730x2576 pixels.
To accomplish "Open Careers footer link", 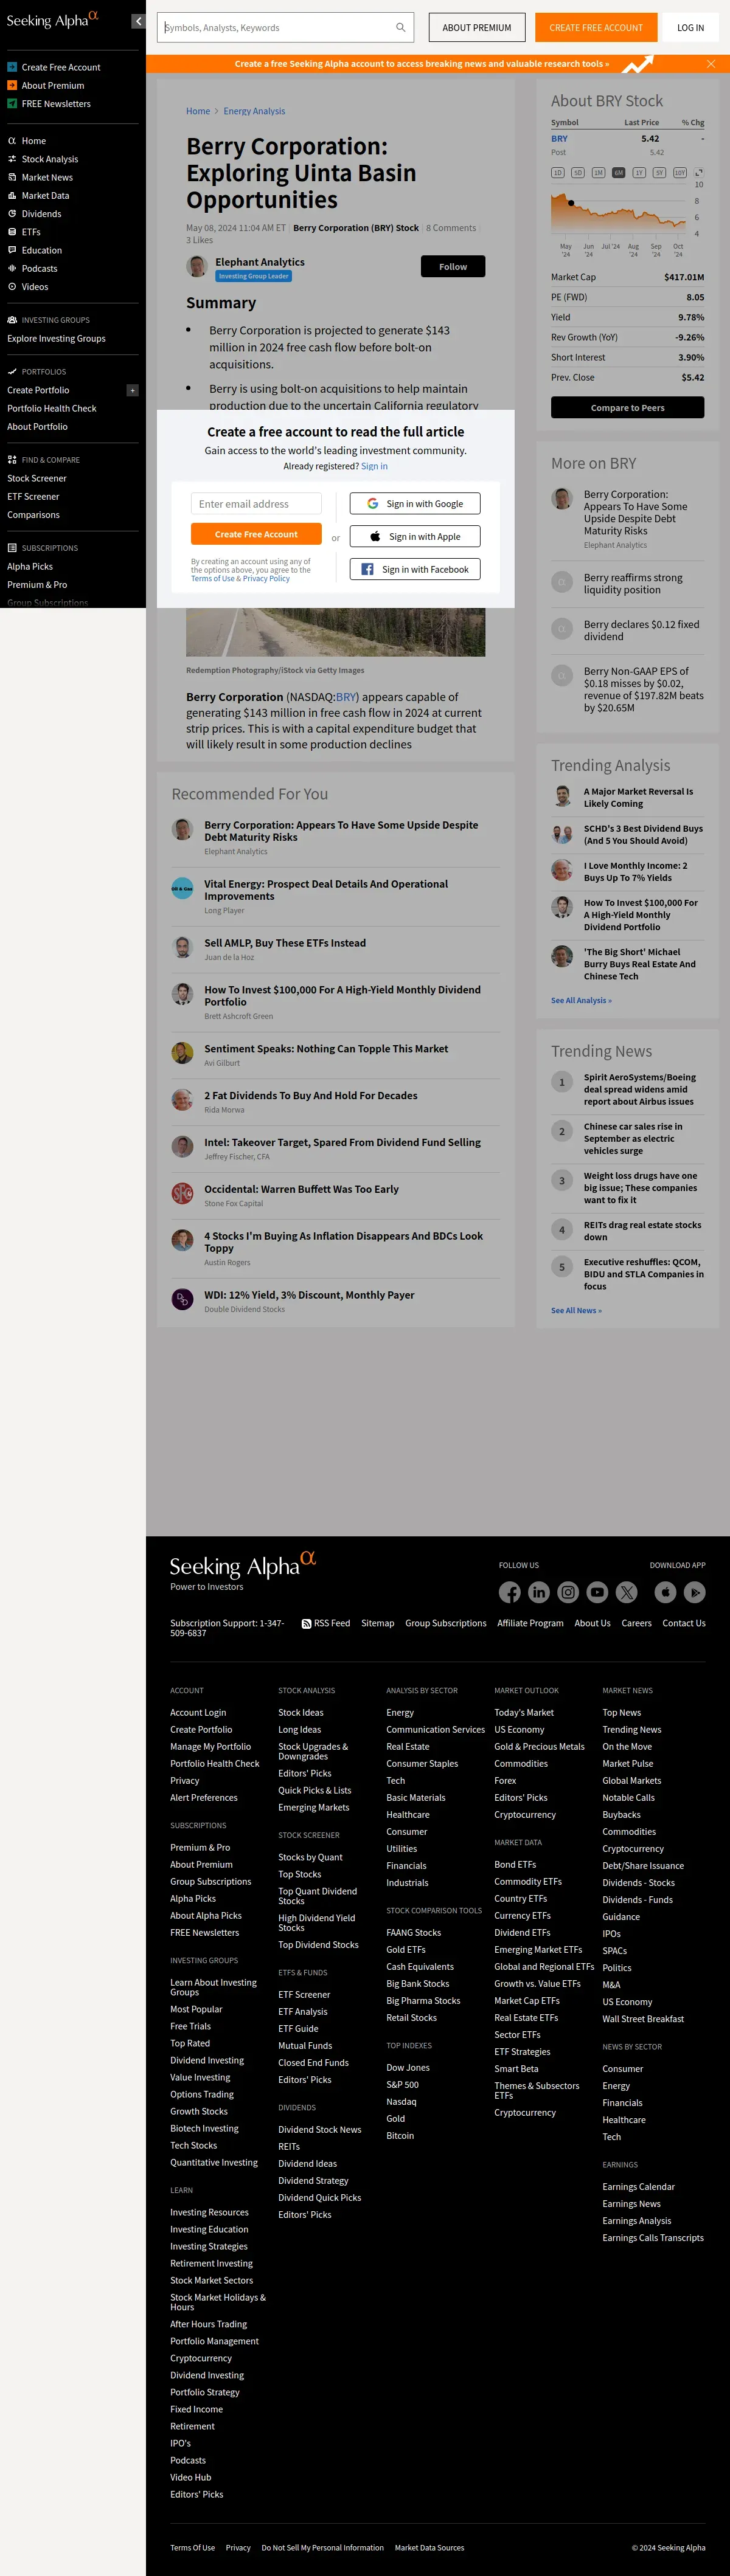I will [636, 1623].
